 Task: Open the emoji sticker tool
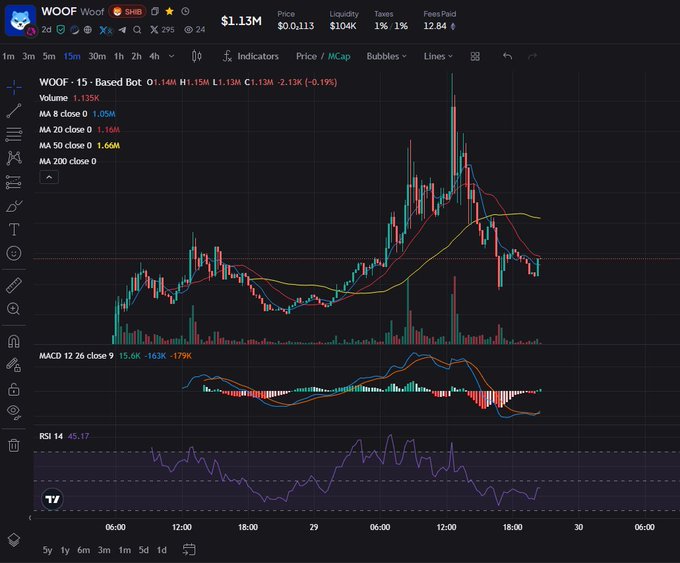click(14, 253)
